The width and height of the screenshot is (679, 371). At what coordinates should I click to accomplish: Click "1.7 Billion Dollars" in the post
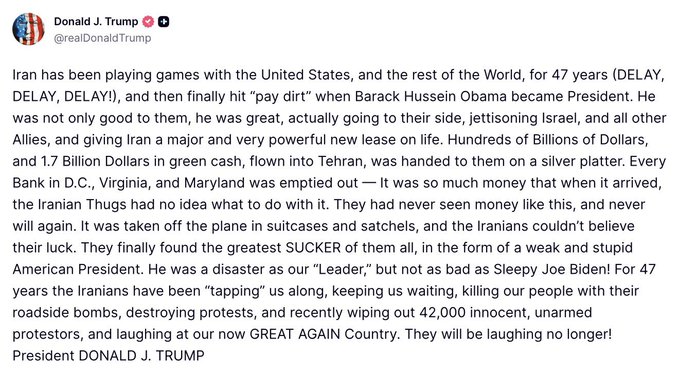(95, 161)
